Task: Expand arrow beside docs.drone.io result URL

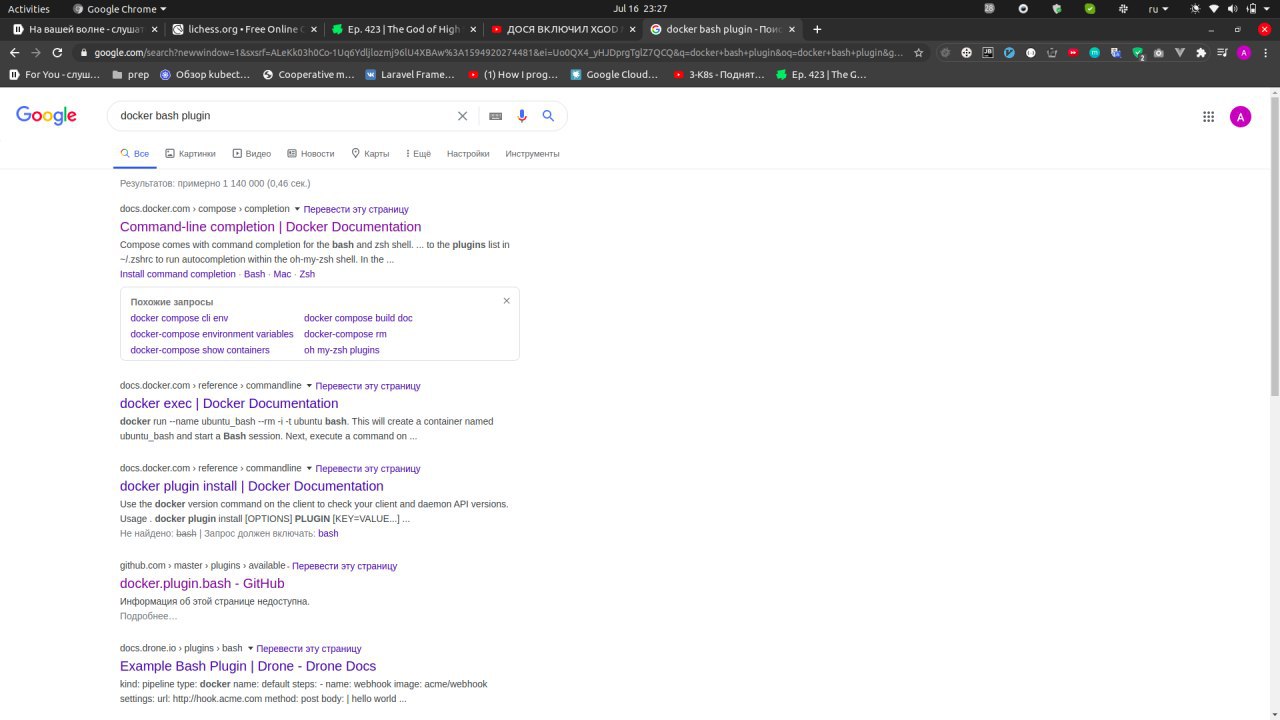Action: coord(250,649)
